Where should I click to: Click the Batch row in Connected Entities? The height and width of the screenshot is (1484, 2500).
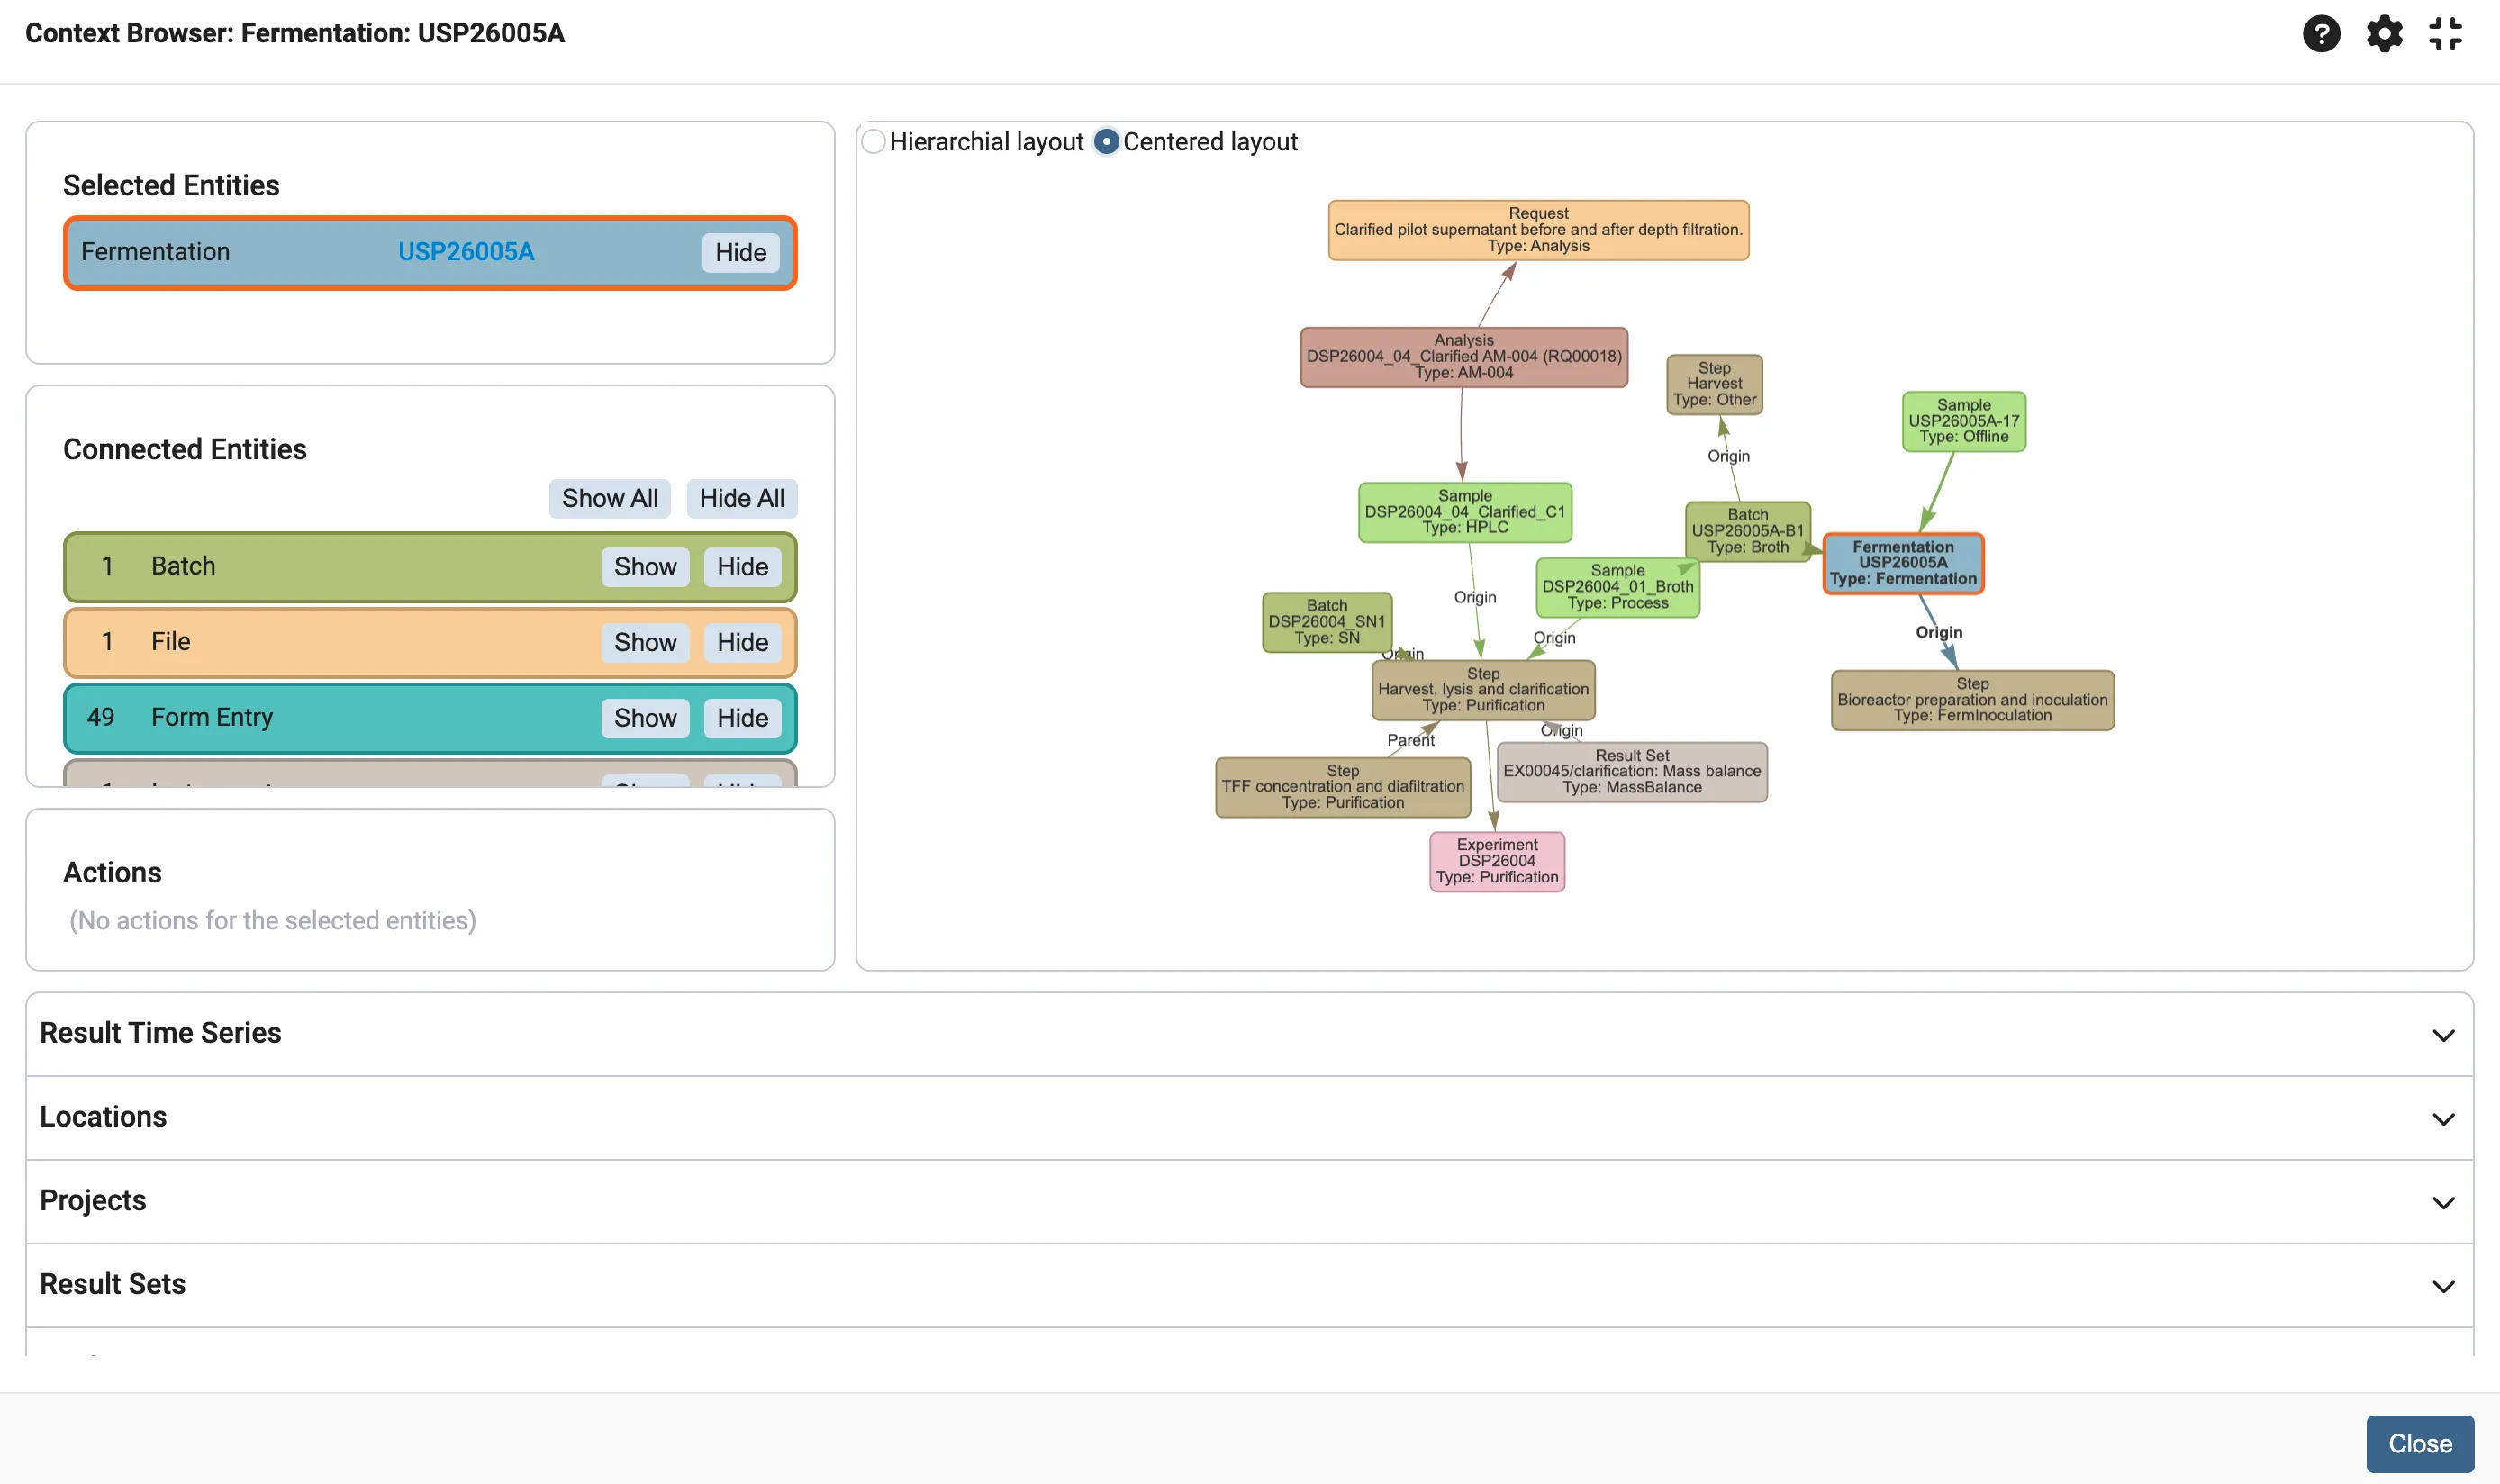430,567
